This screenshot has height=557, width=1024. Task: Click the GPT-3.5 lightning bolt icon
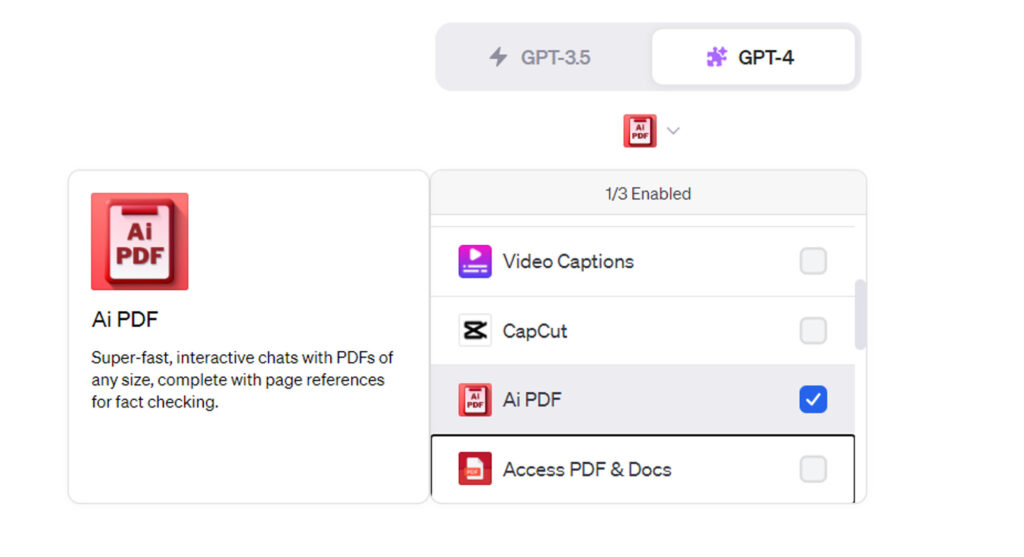pos(498,57)
